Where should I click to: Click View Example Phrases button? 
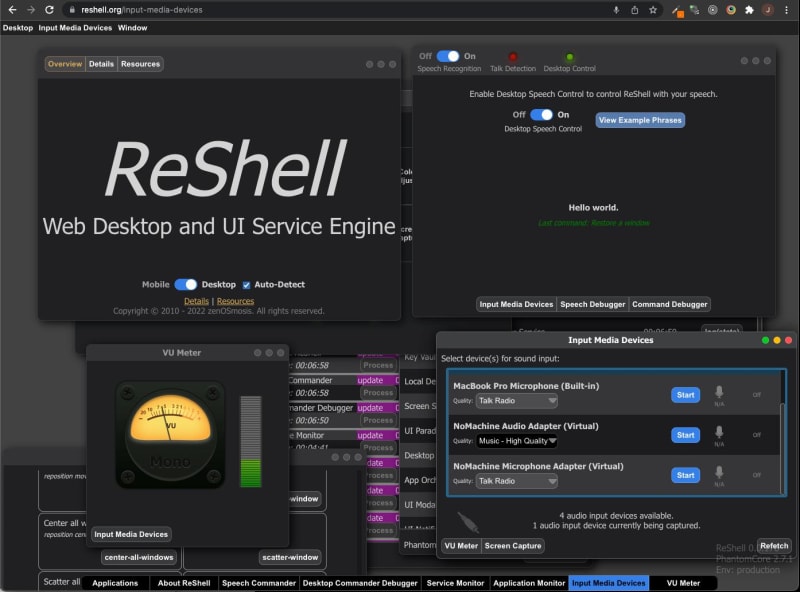640,120
